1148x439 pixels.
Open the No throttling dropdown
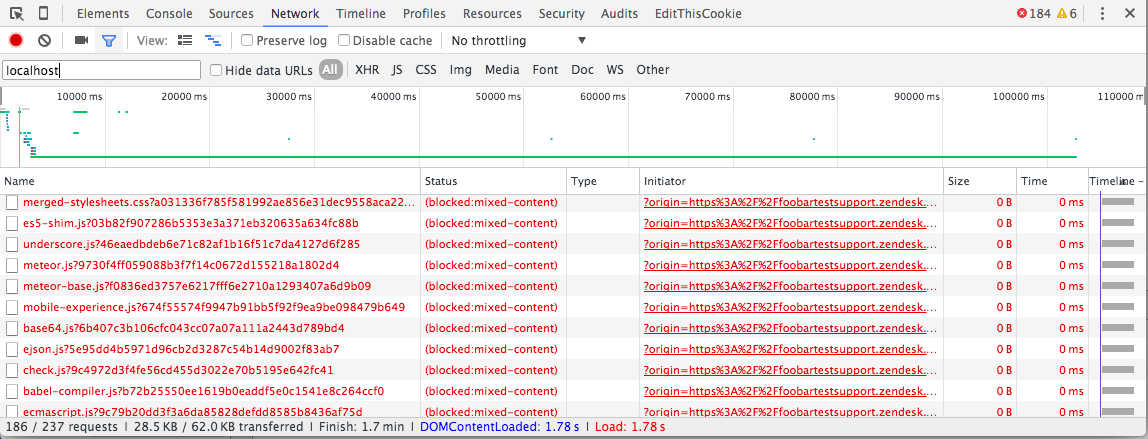pyautogui.click(x=518, y=40)
